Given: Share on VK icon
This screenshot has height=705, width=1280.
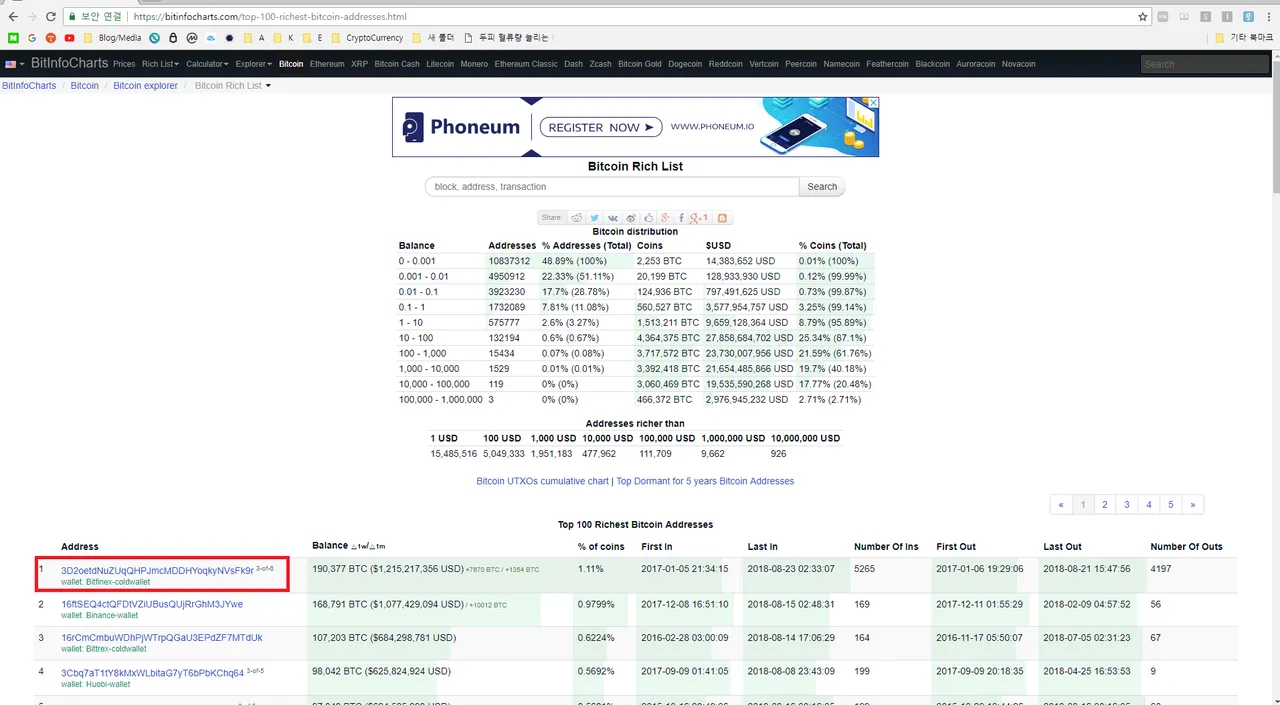Looking at the screenshot, I should [612, 217].
